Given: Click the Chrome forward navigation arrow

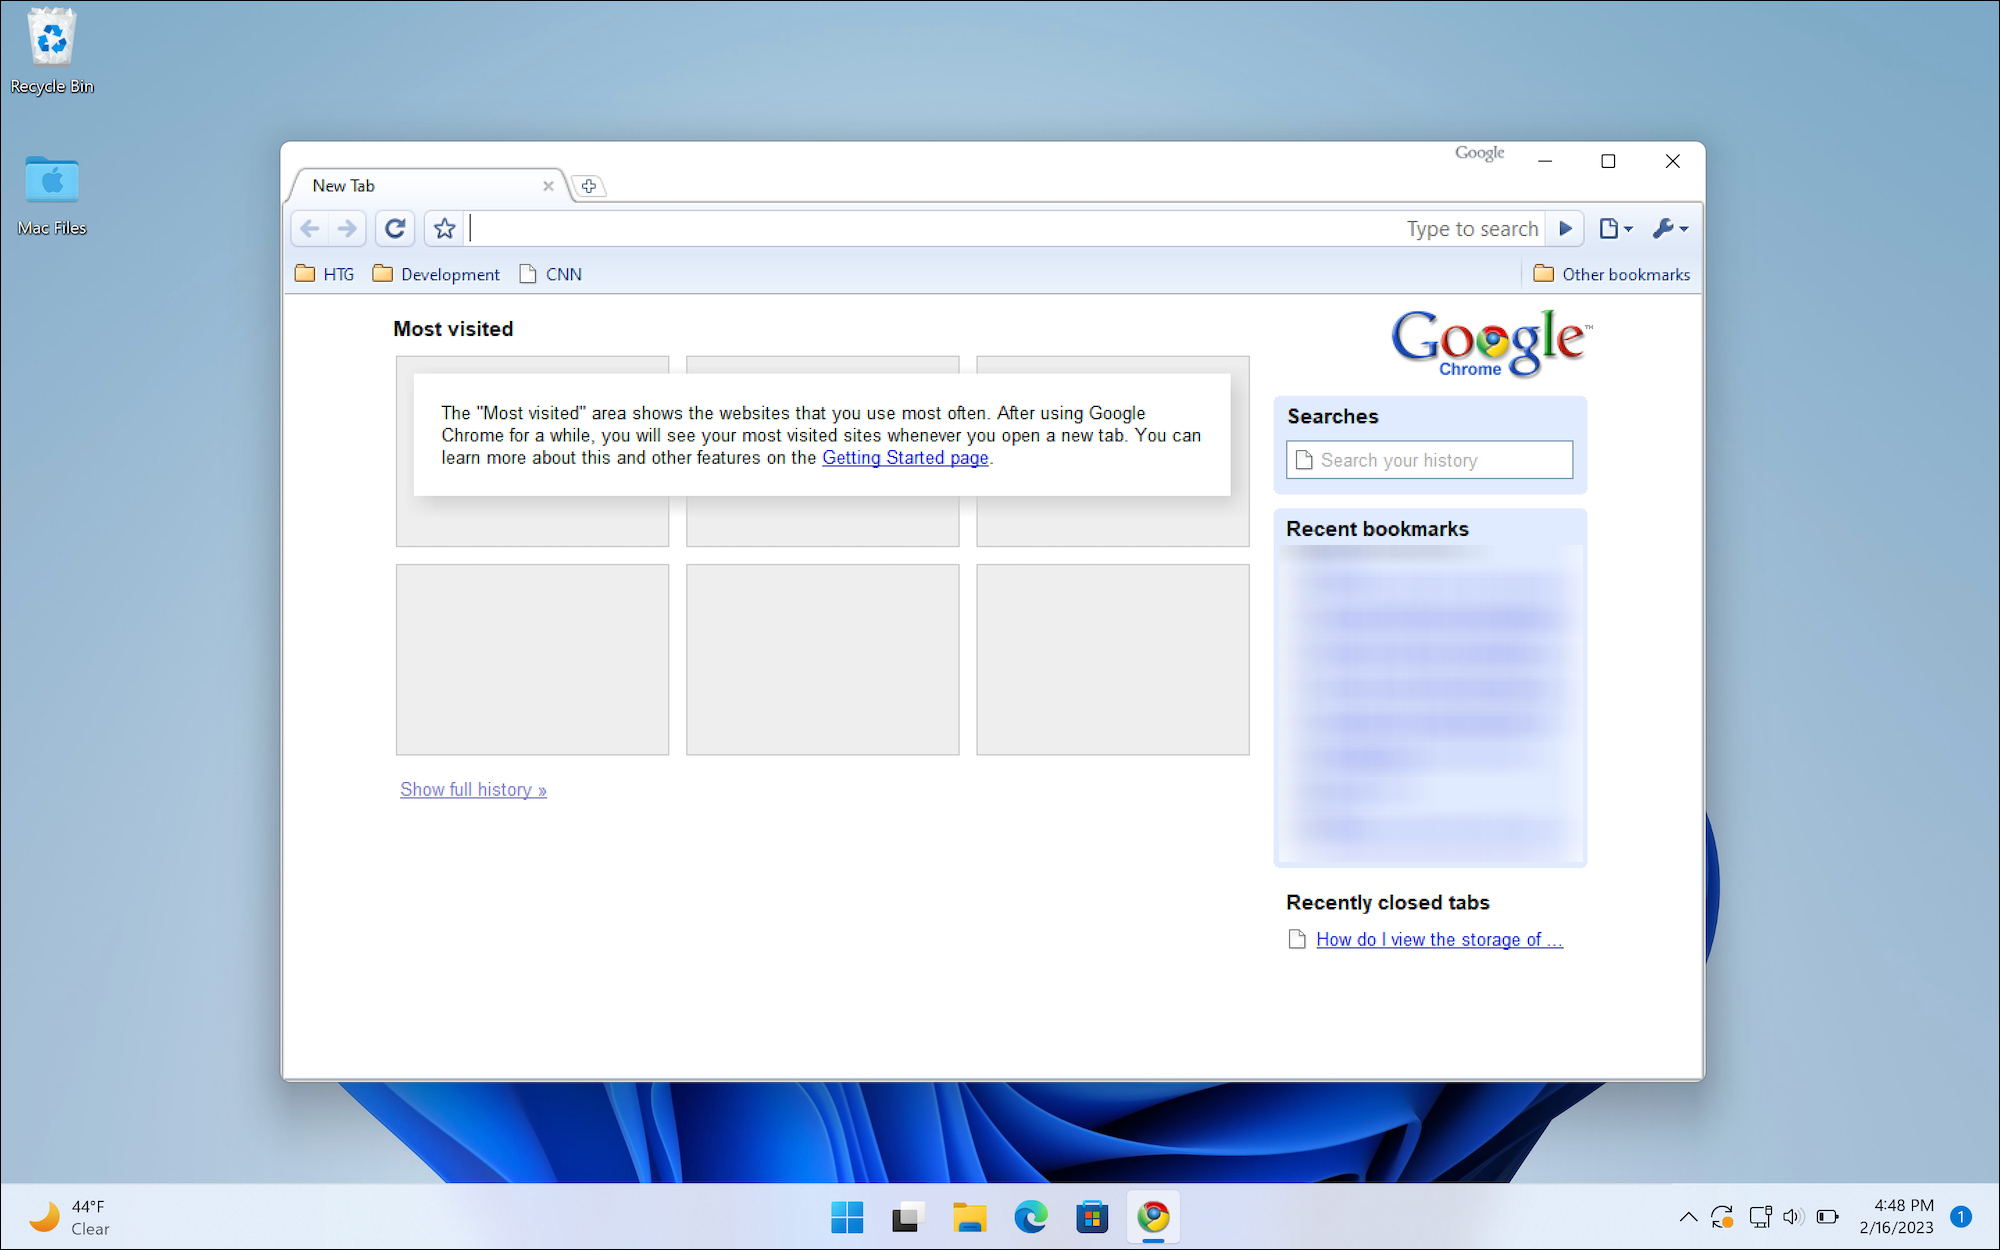Looking at the screenshot, I should tap(346, 228).
